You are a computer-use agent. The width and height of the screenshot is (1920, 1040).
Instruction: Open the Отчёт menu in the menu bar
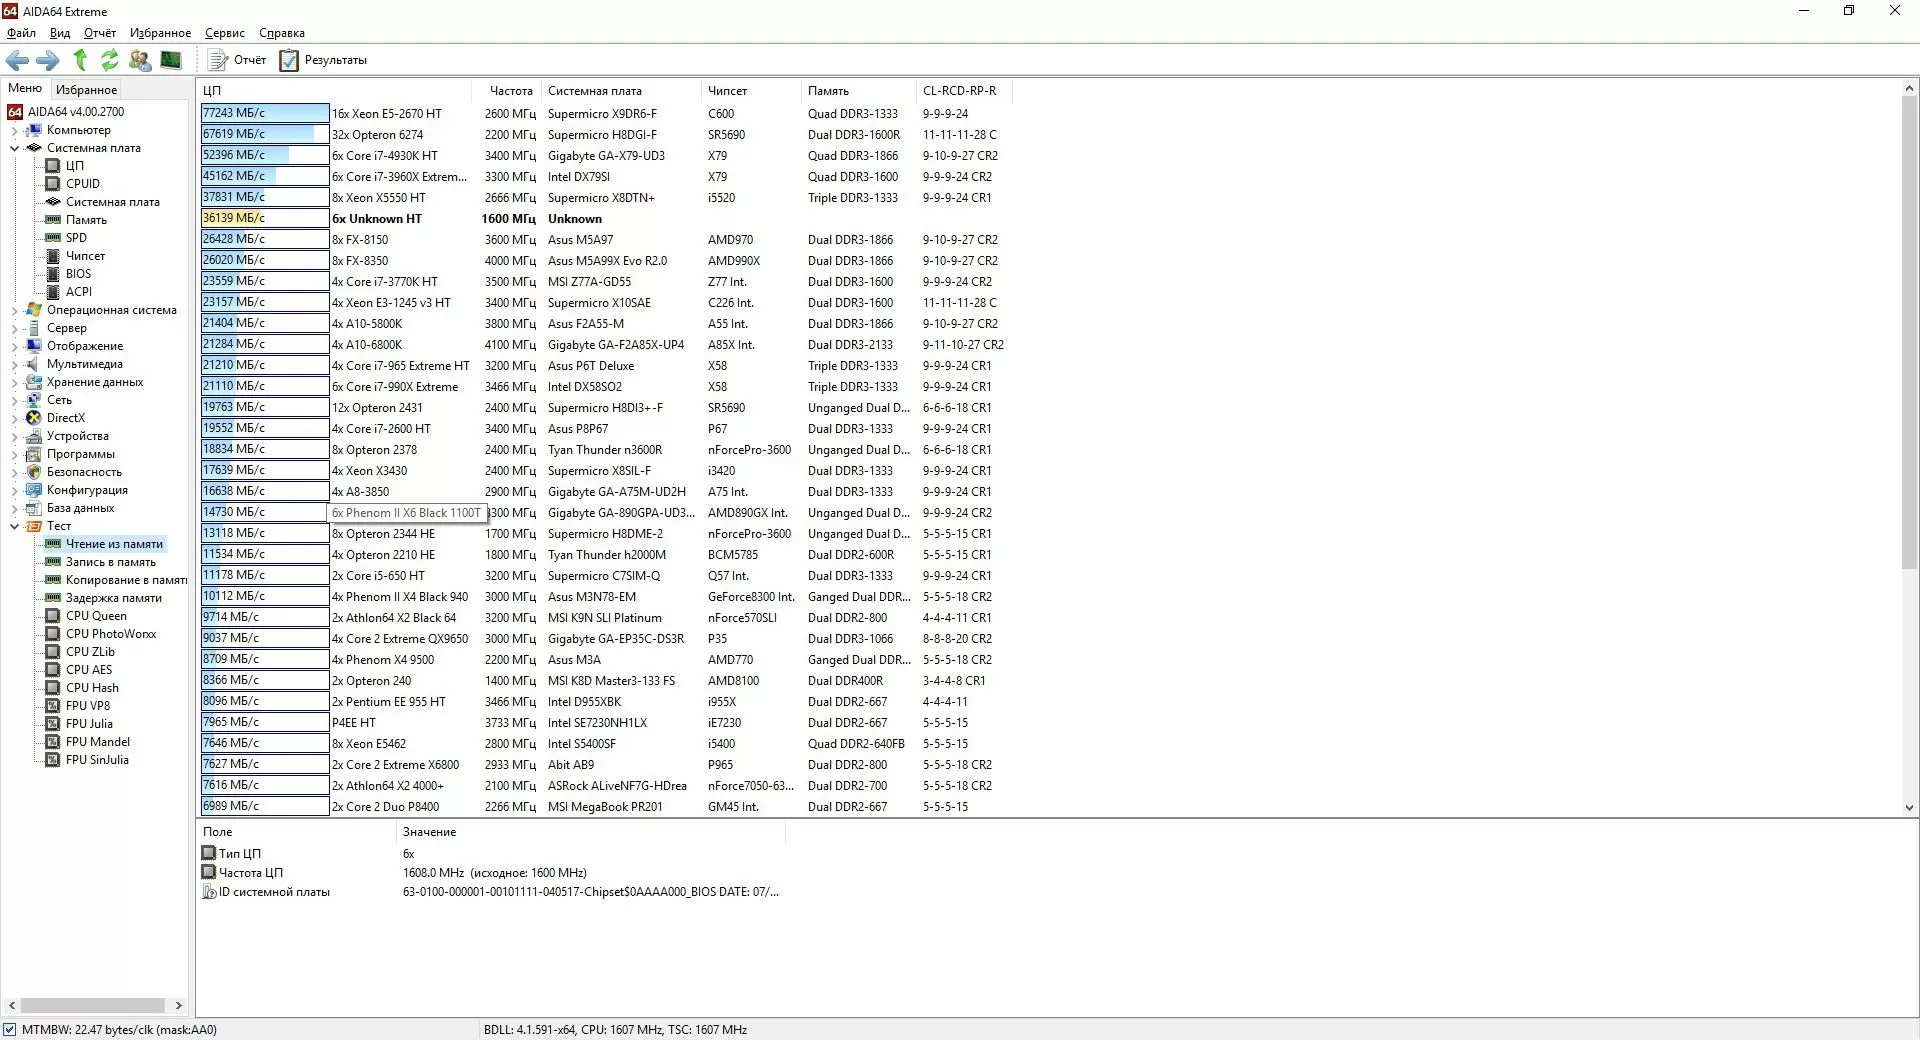point(100,33)
